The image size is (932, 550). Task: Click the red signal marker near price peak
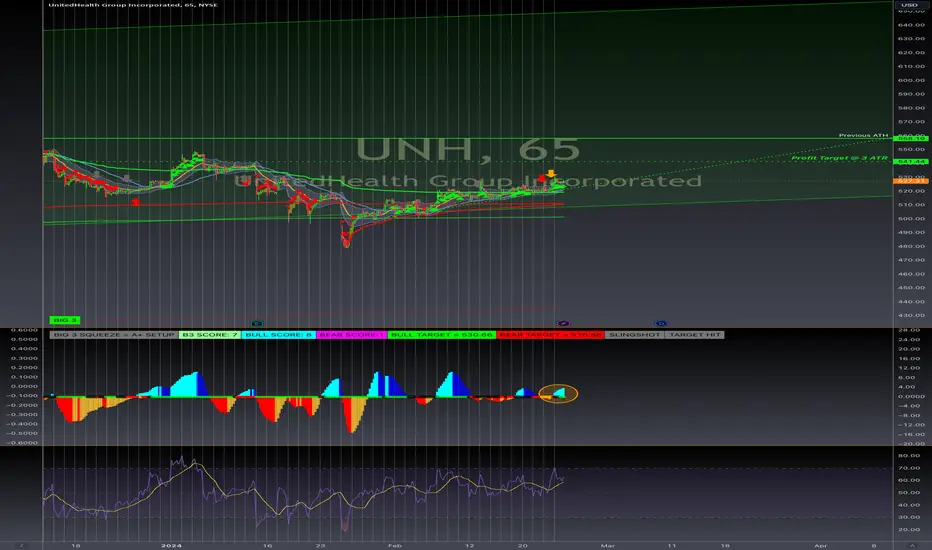click(541, 178)
